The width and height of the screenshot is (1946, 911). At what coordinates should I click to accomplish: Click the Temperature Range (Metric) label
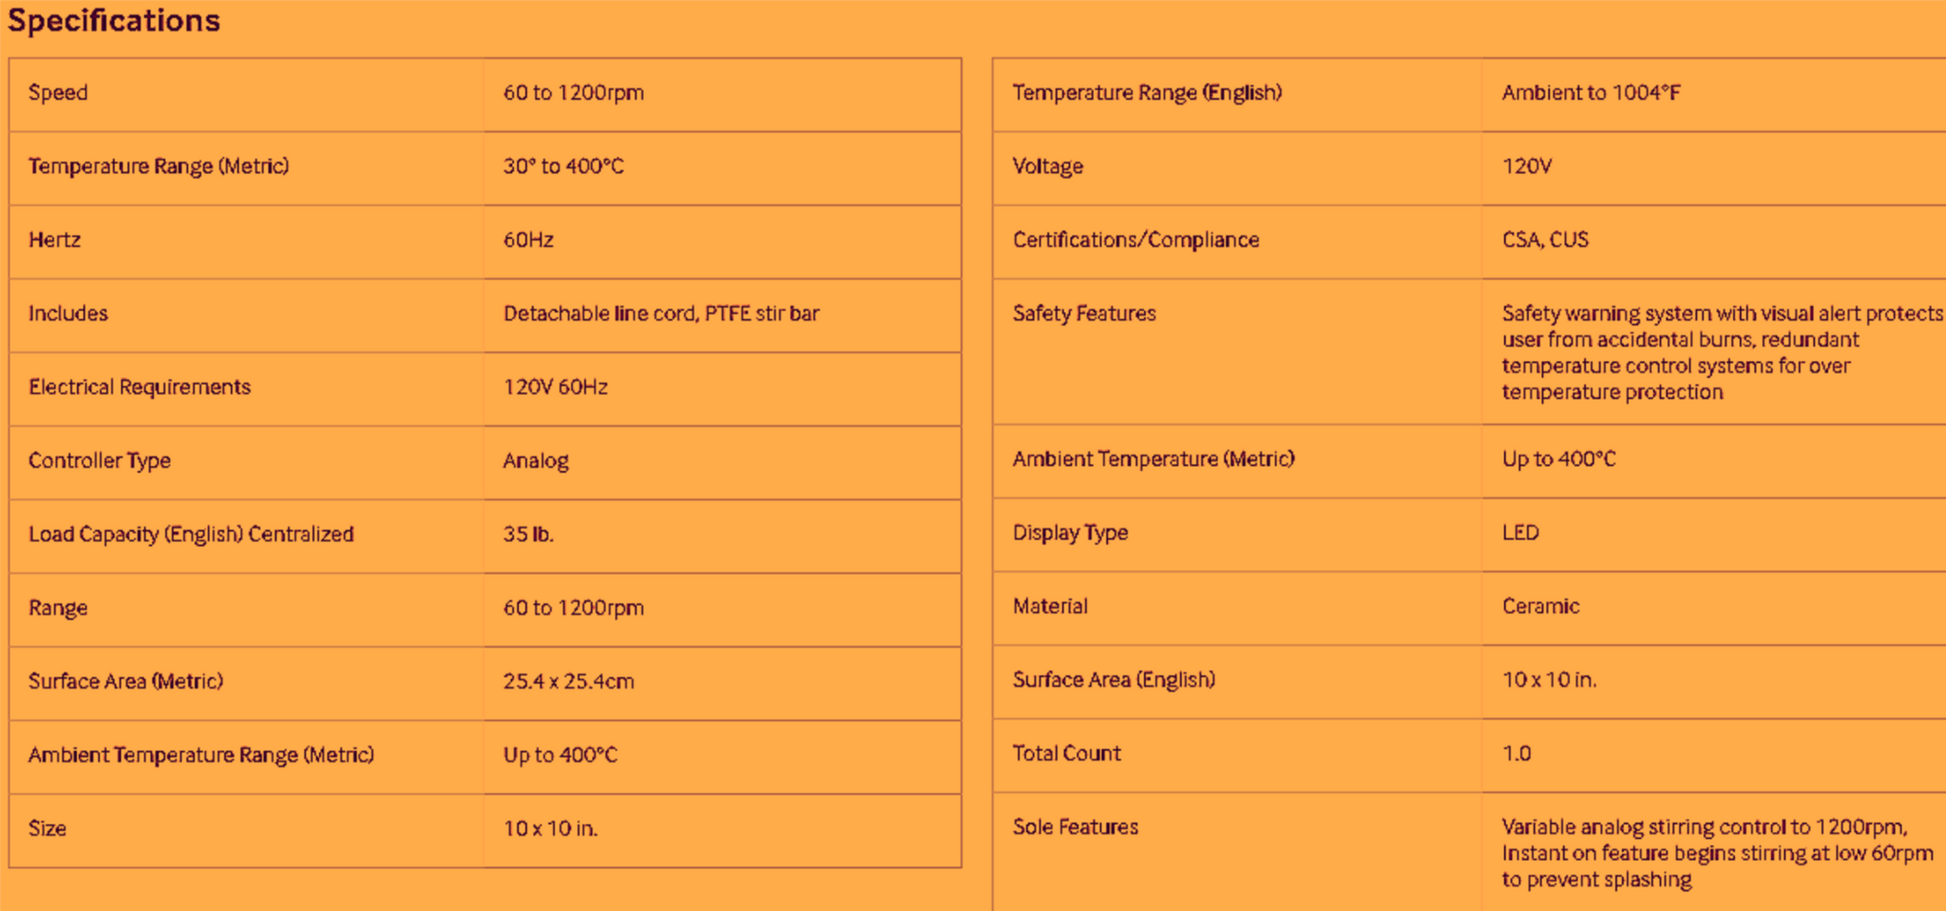pyautogui.click(x=158, y=167)
